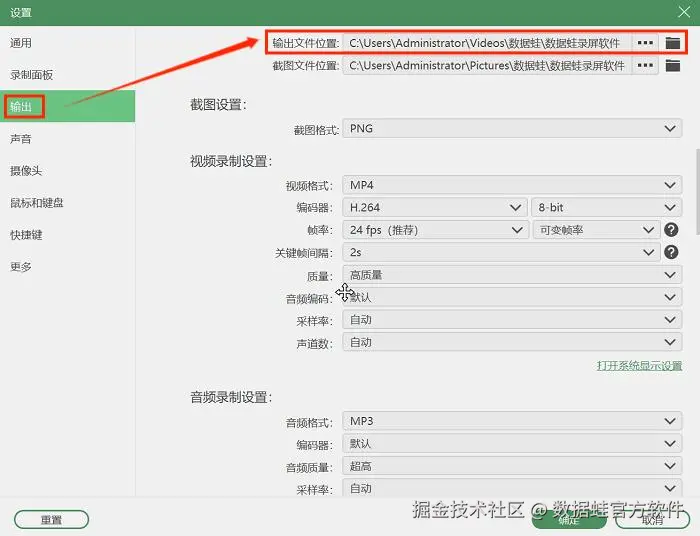
Task: Open the 声道数 自动 dropdown
Action: pyautogui.click(x=512, y=342)
